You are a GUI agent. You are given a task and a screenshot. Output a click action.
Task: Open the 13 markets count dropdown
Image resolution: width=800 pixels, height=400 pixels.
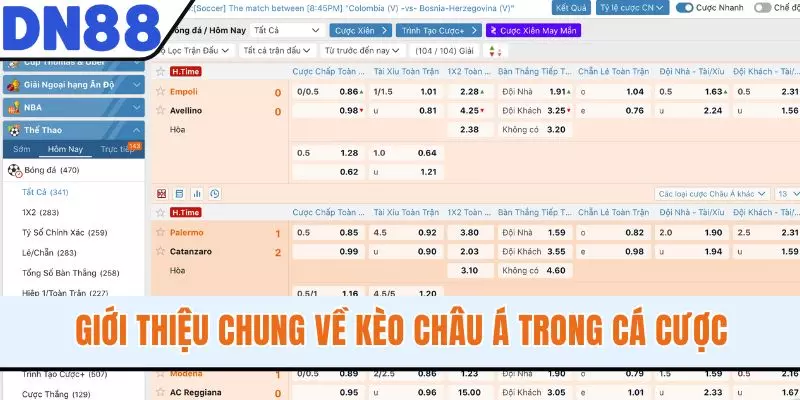point(787,194)
